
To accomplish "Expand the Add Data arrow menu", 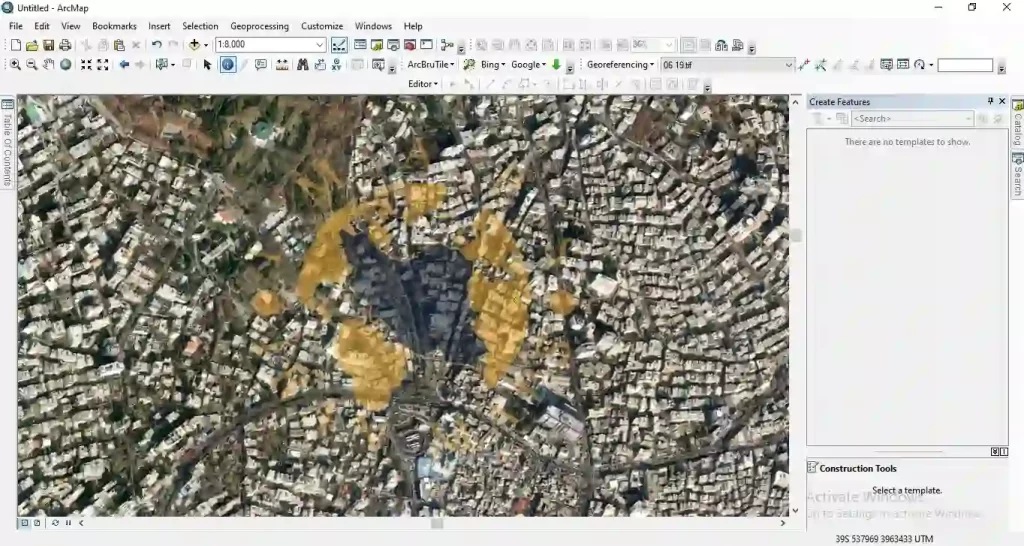I will pyautogui.click(x=206, y=45).
